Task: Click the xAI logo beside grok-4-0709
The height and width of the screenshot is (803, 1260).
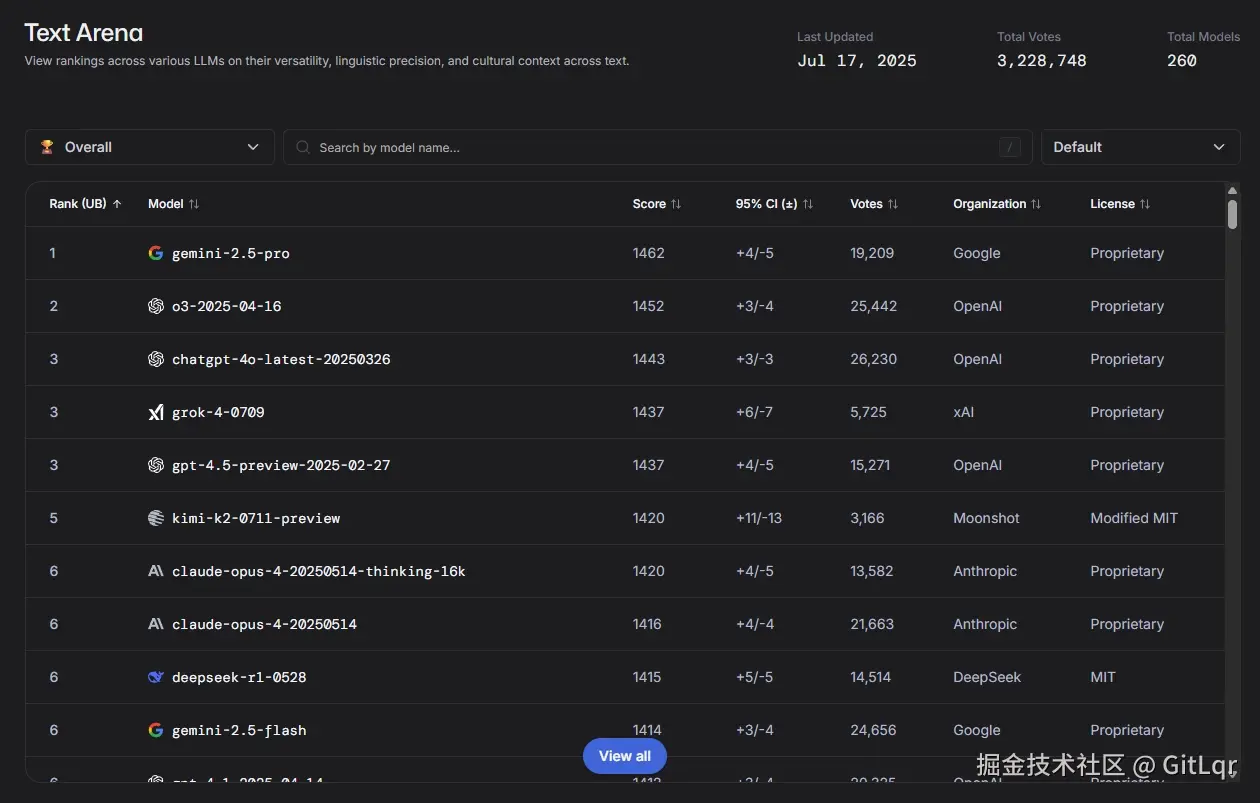Action: [x=156, y=412]
